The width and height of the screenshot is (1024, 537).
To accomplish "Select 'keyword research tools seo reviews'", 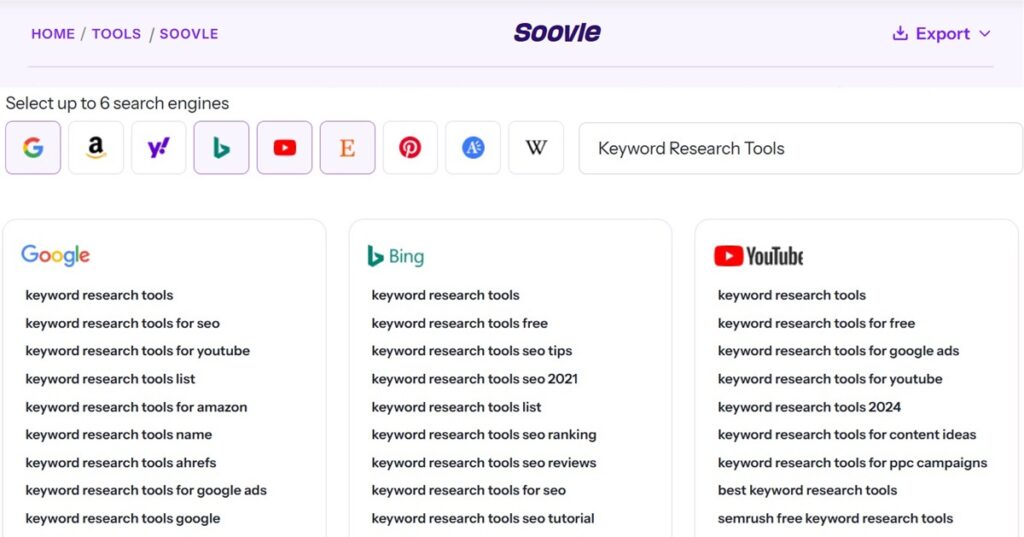I will click(484, 463).
